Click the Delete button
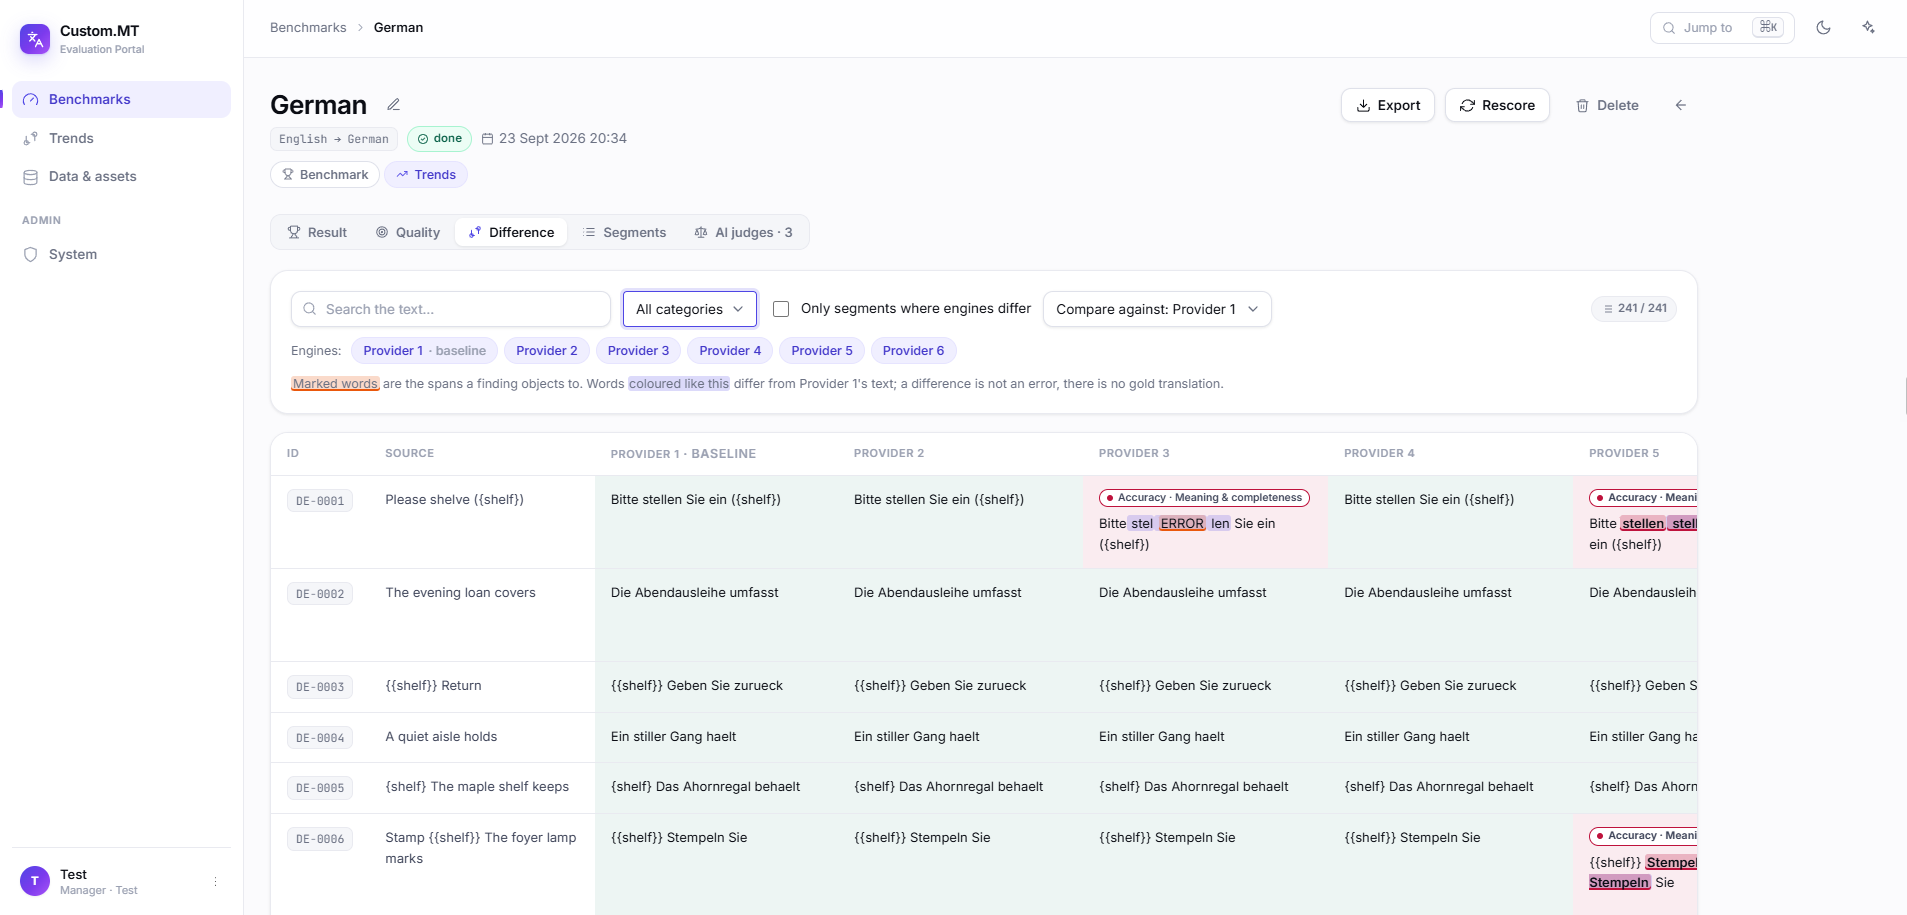This screenshot has width=1907, height=915. point(1607,105)
